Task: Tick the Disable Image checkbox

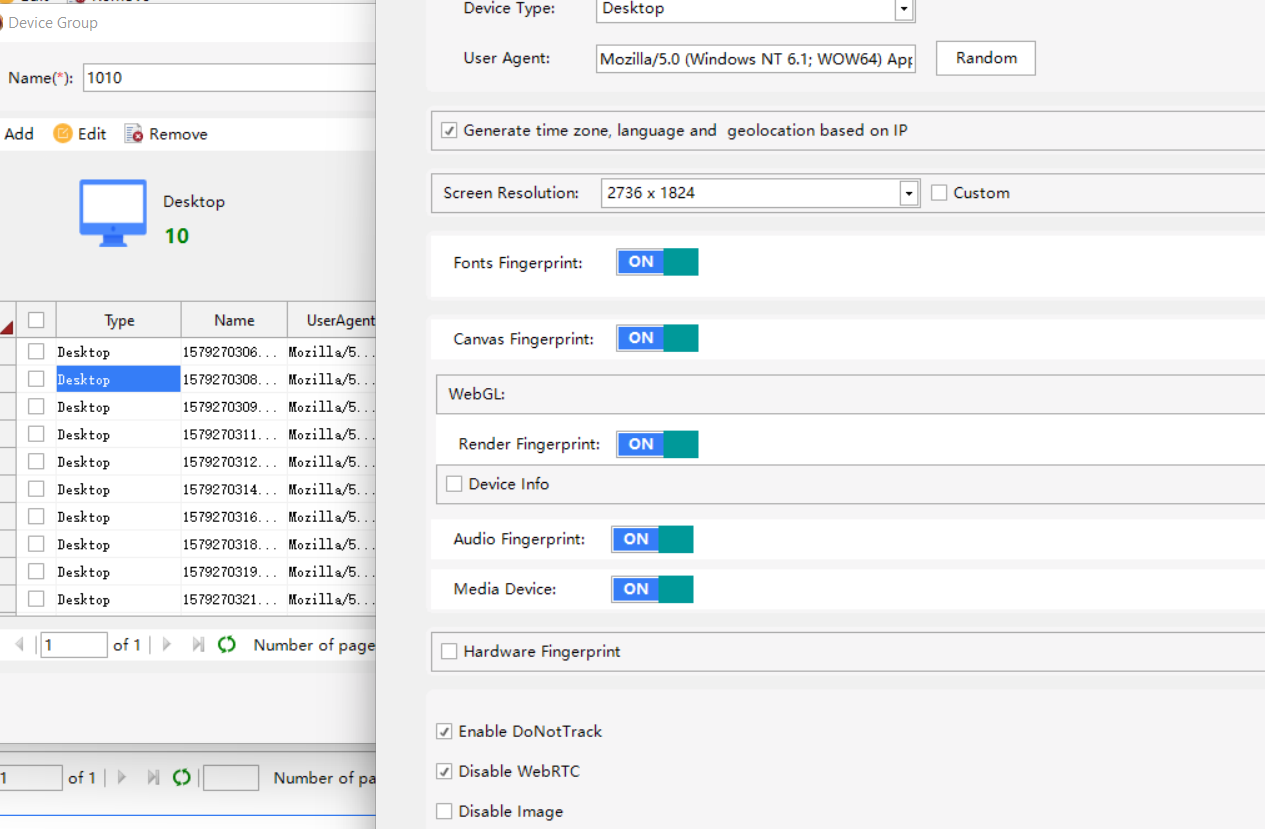Action: [444, 811]
